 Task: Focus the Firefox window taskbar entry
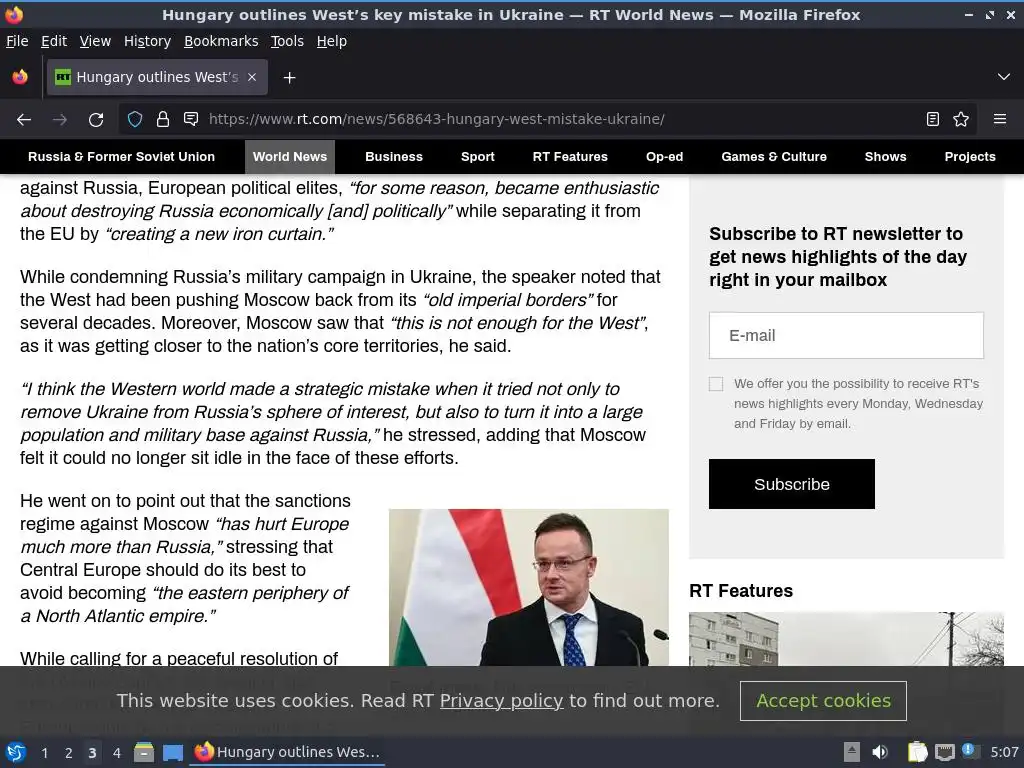click(287, 752)
